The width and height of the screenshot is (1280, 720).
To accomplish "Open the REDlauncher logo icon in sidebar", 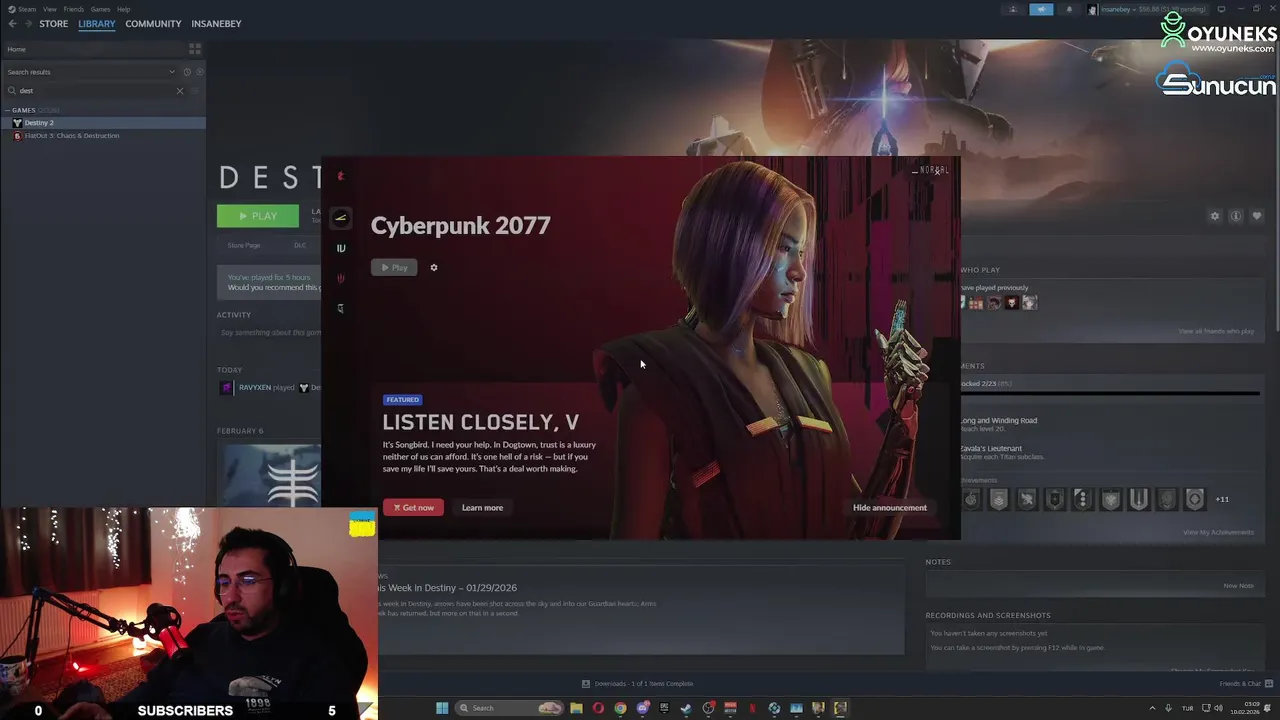I will click(x=340, y=176).
